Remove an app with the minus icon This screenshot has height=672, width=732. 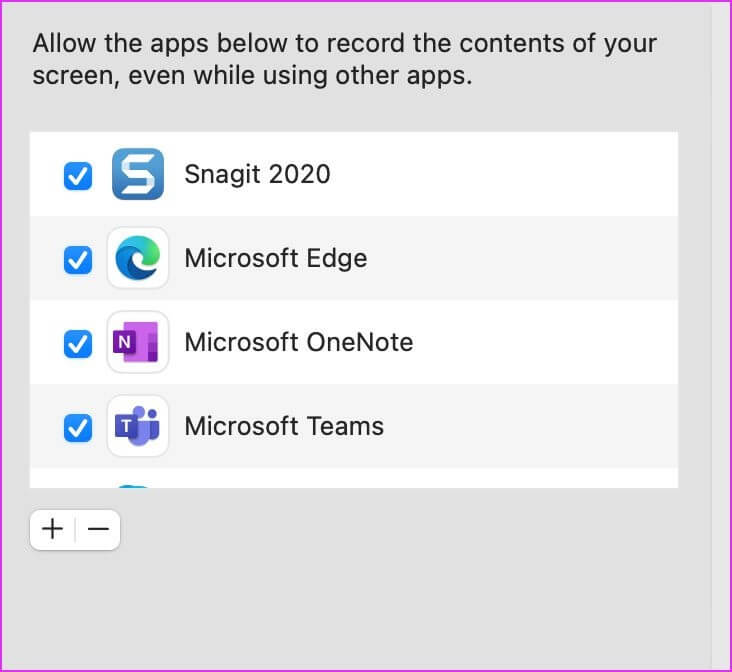click(x=98, y=529)
